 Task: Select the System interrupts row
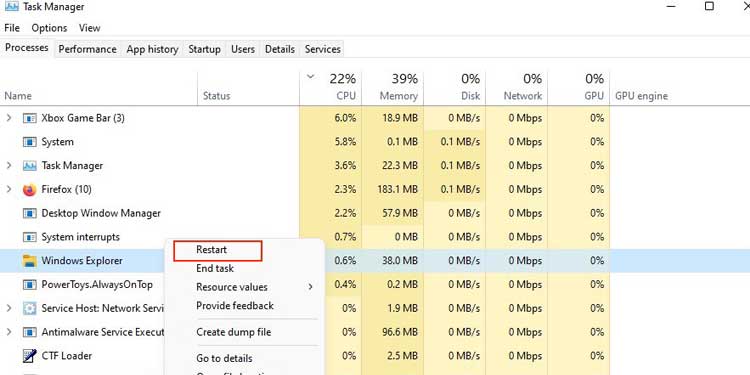coord(375,237)
